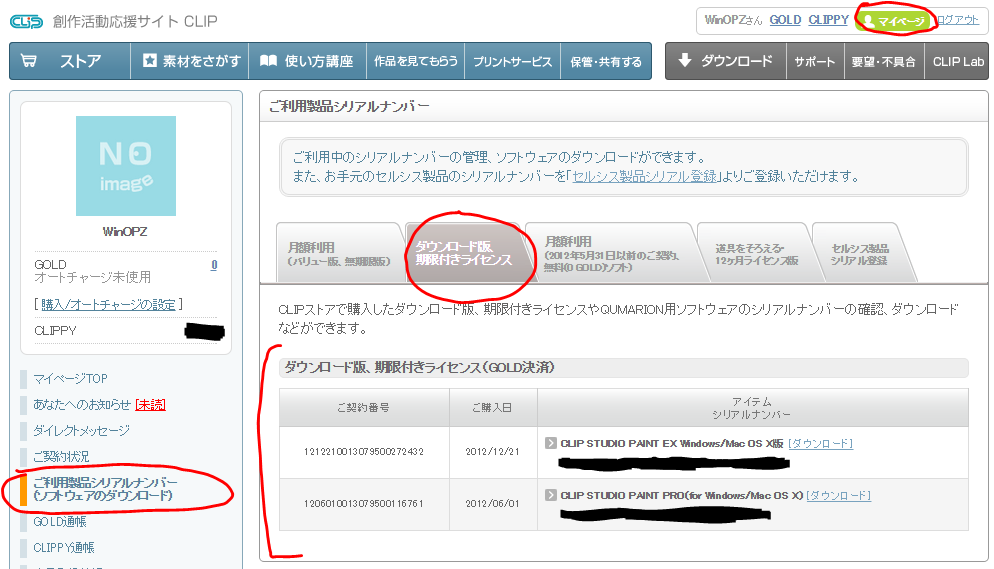Click the GOLD balance 0 link

point(214,265)
